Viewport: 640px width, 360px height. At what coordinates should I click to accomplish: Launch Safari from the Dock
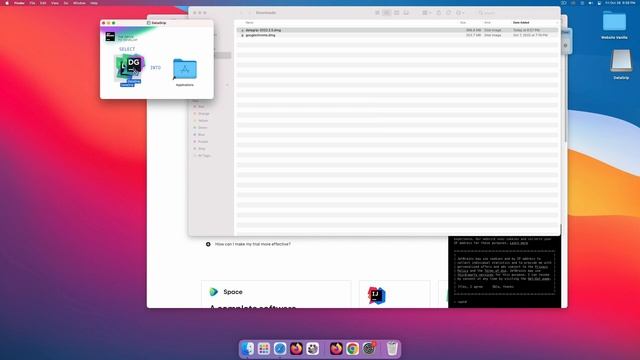(x=280, y=349)
